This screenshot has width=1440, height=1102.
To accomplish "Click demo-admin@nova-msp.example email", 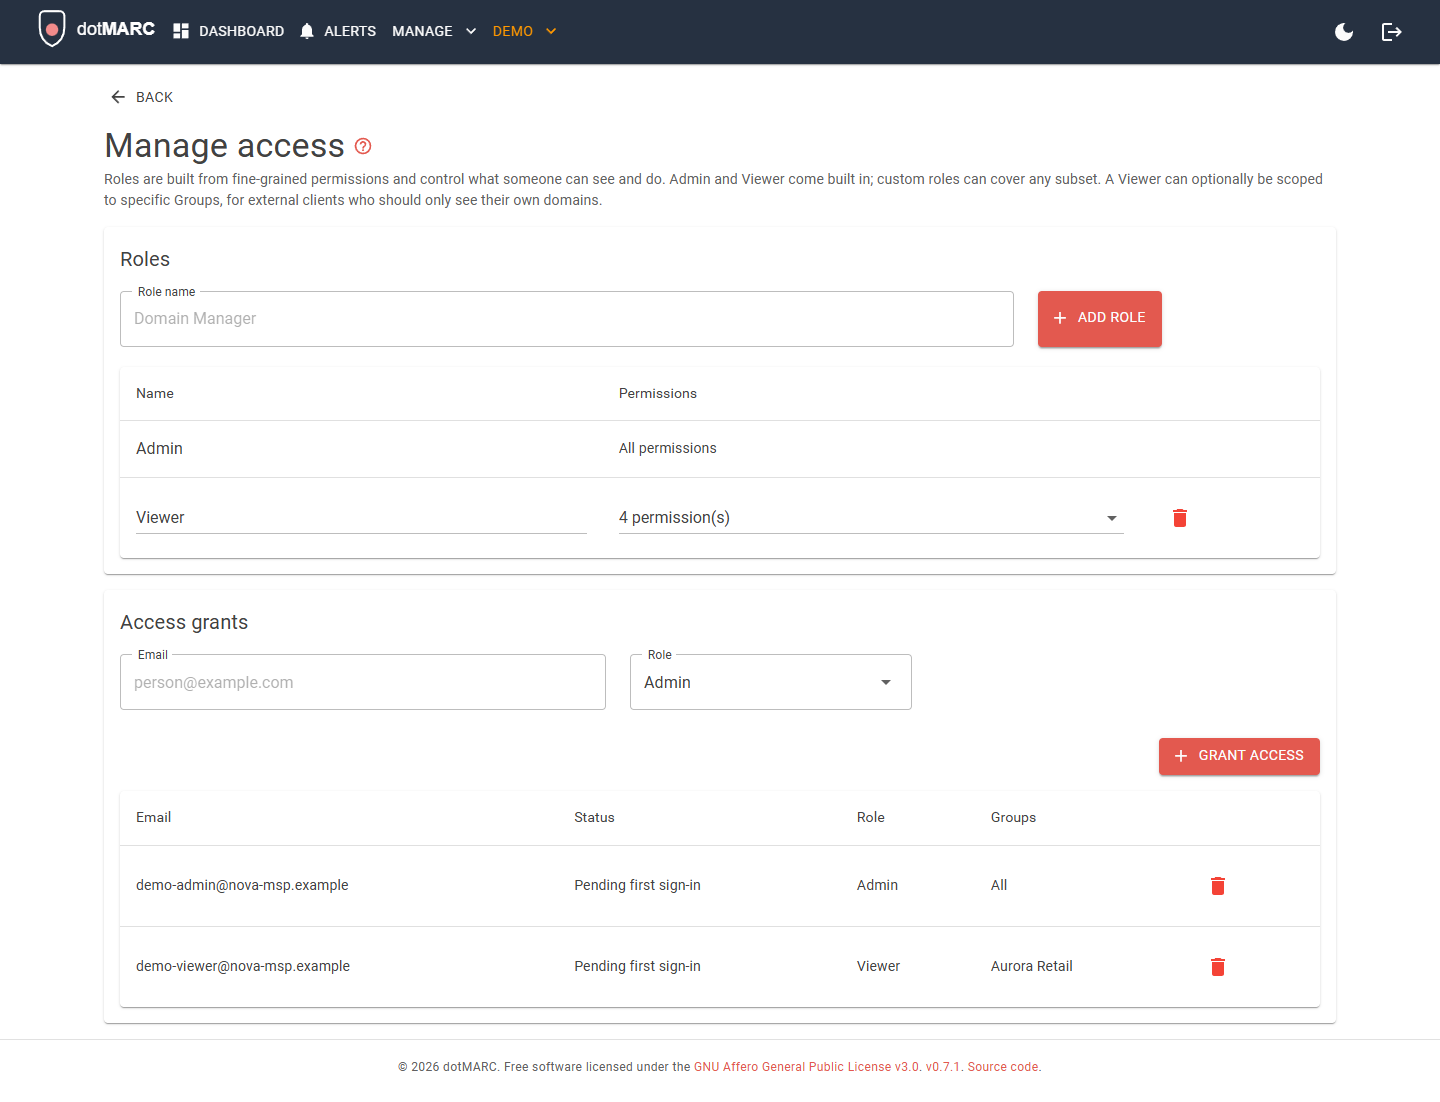I will point(242,885).
